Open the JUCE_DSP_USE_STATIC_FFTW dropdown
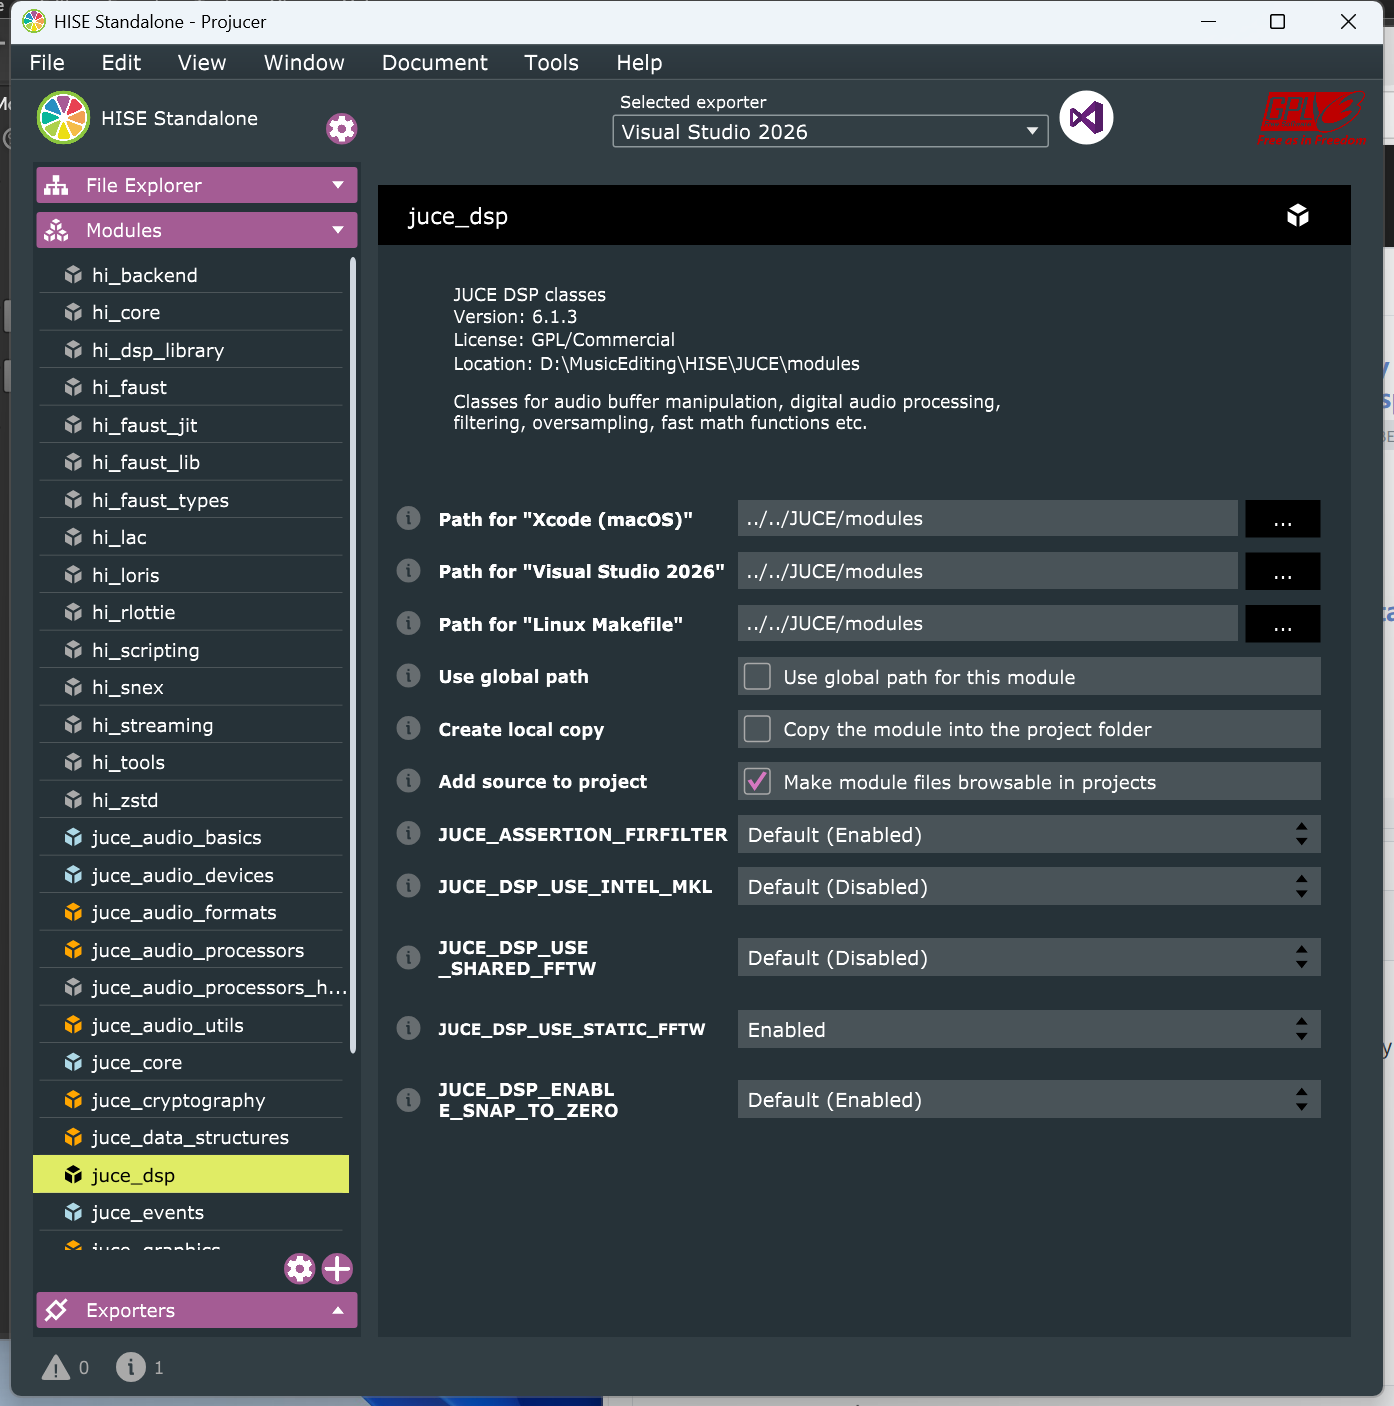The image size is (1394, 1406). pyautogui.click(x=1028, y=1029)
